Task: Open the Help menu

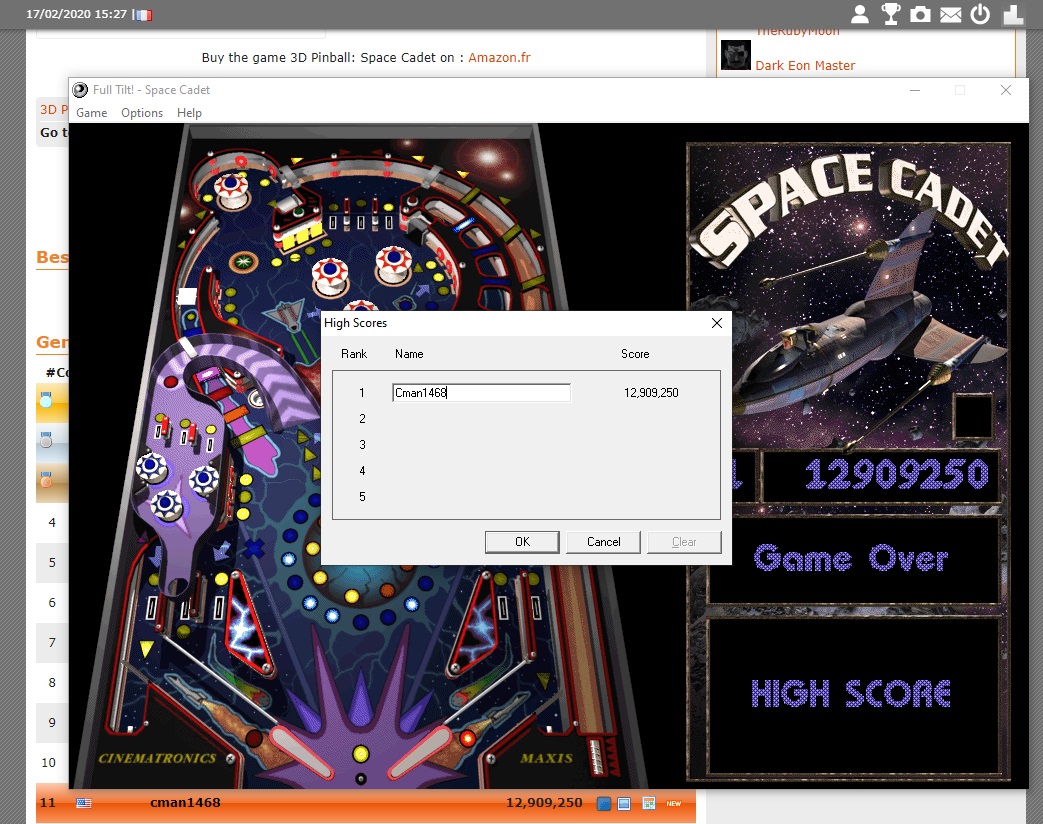Action: point(189,113)
